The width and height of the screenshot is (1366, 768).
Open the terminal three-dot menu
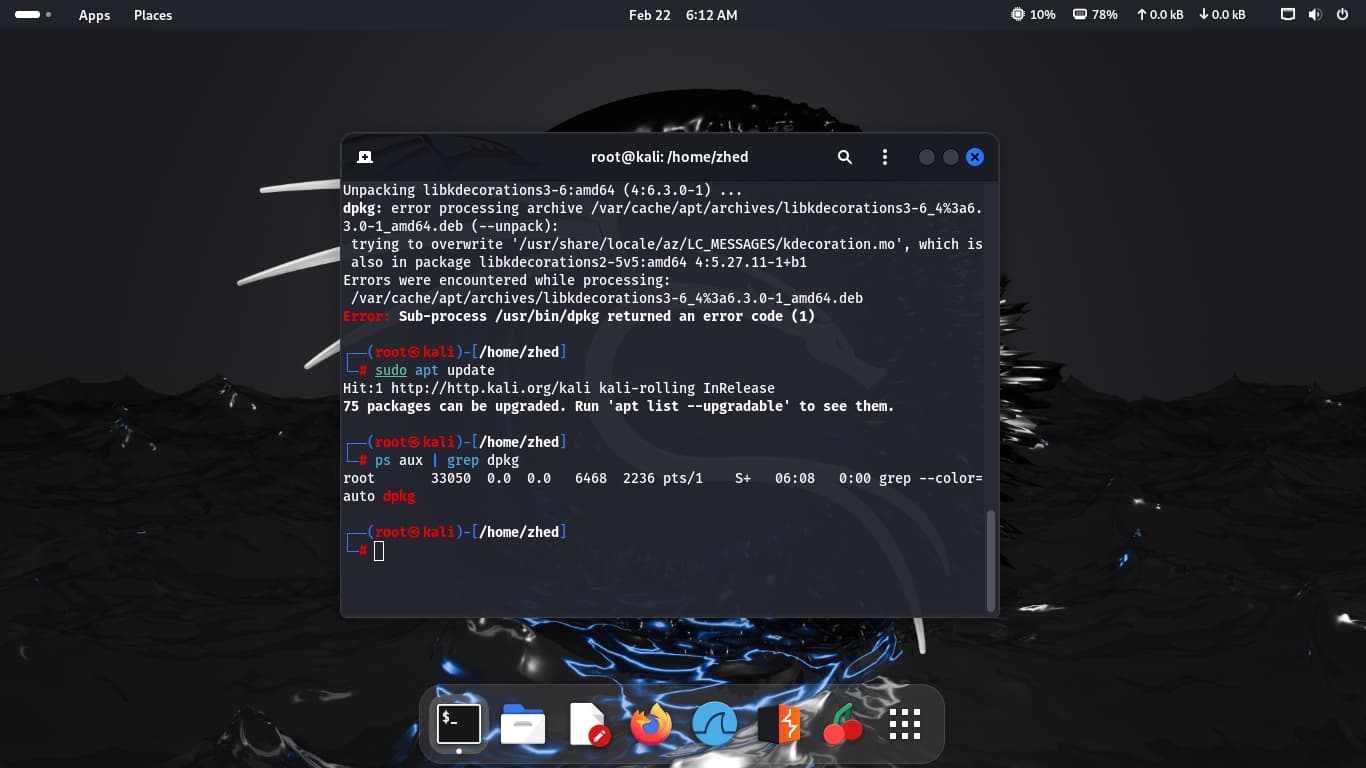point(884,157)
